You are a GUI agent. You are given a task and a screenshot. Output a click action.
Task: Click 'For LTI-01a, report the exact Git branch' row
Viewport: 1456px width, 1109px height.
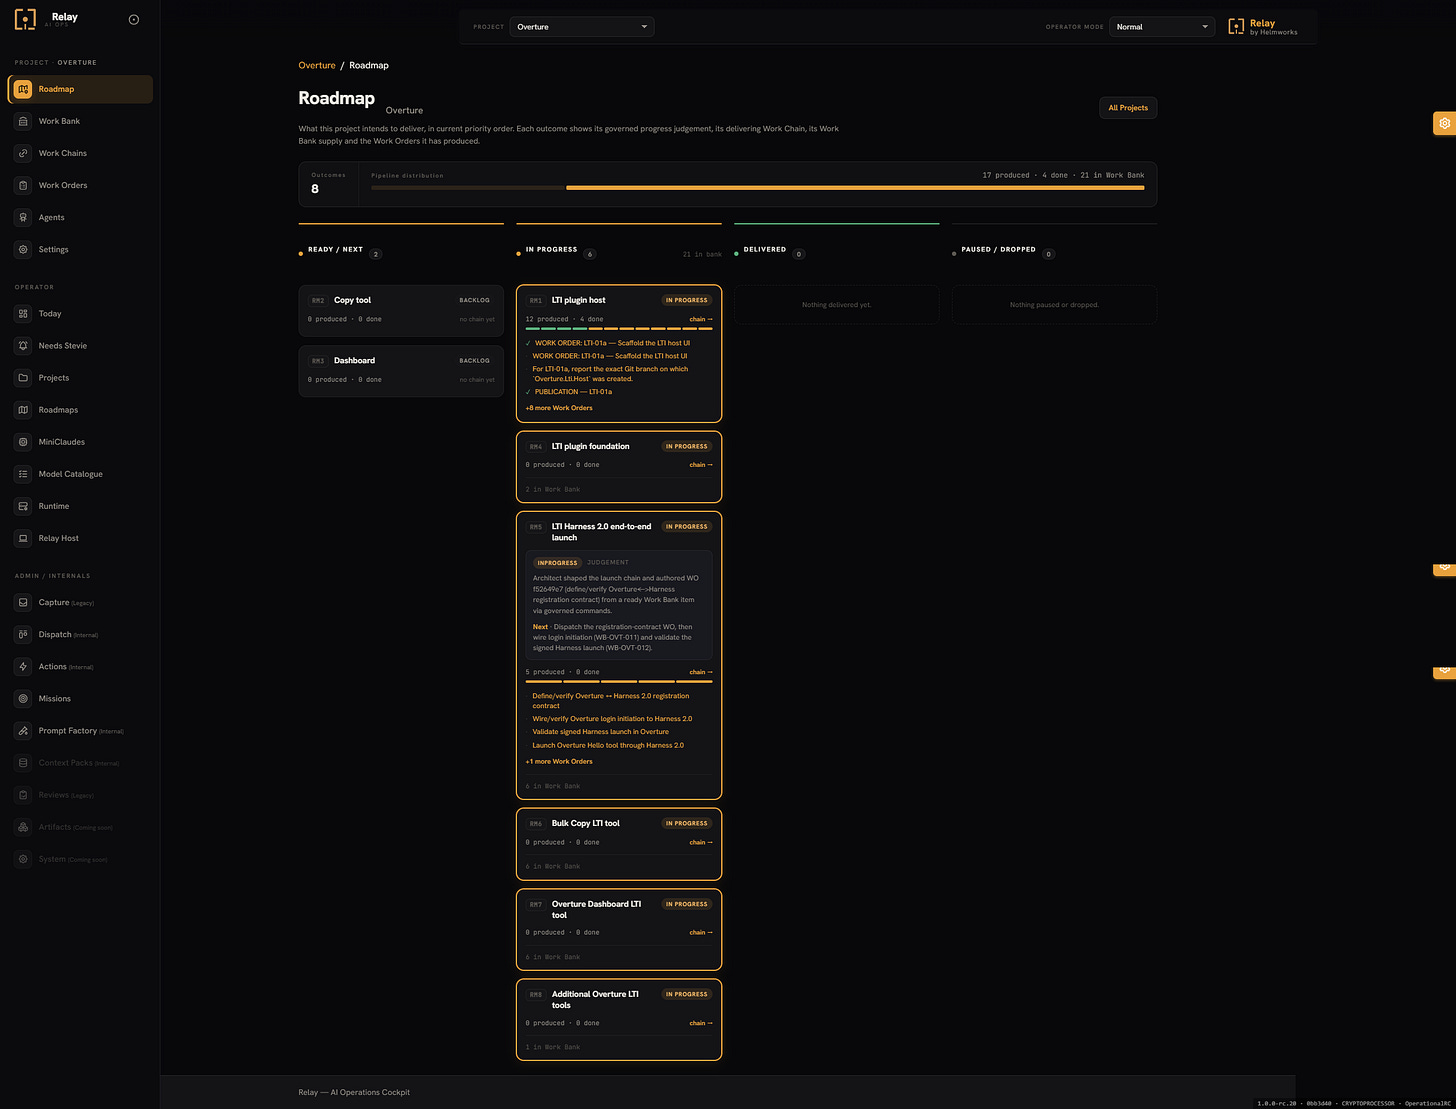[x=610, y=374]
